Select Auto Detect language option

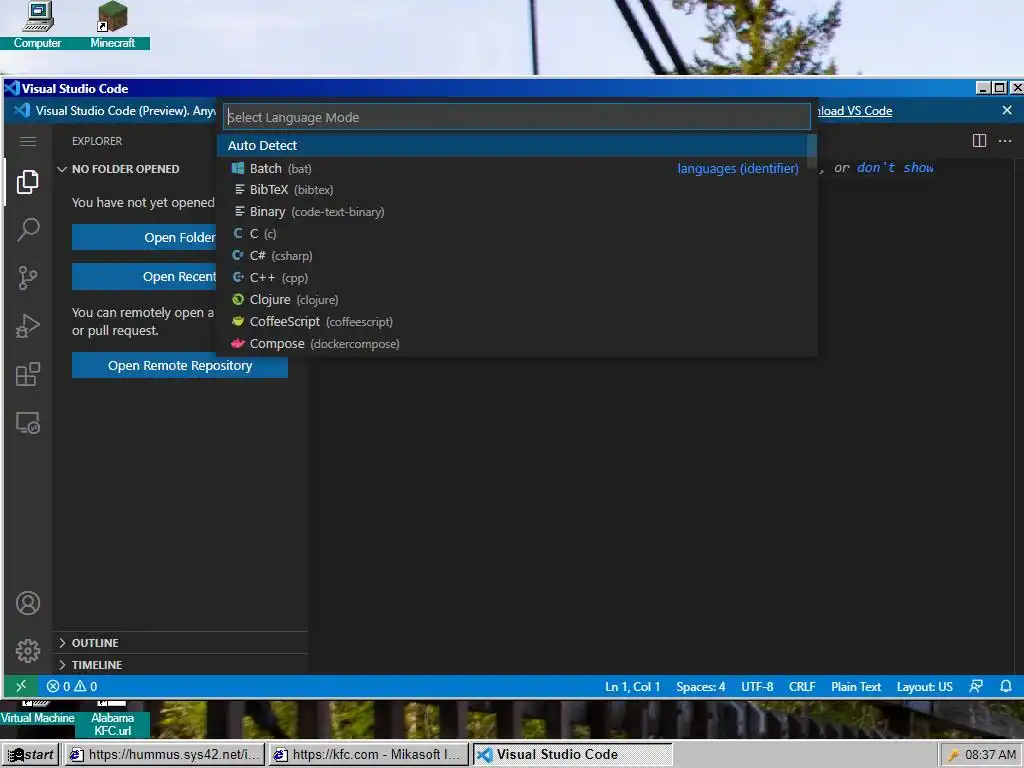click(x=513, y=146)
